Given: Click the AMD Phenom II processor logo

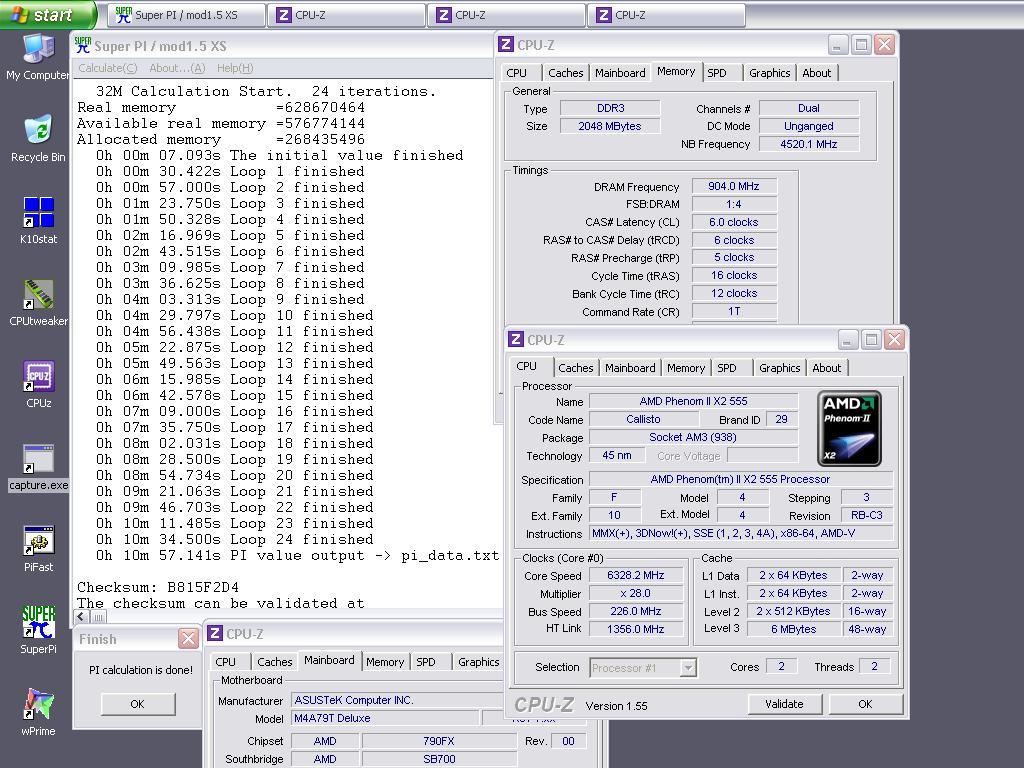Looking at the screenshot, I should point(850,428).
